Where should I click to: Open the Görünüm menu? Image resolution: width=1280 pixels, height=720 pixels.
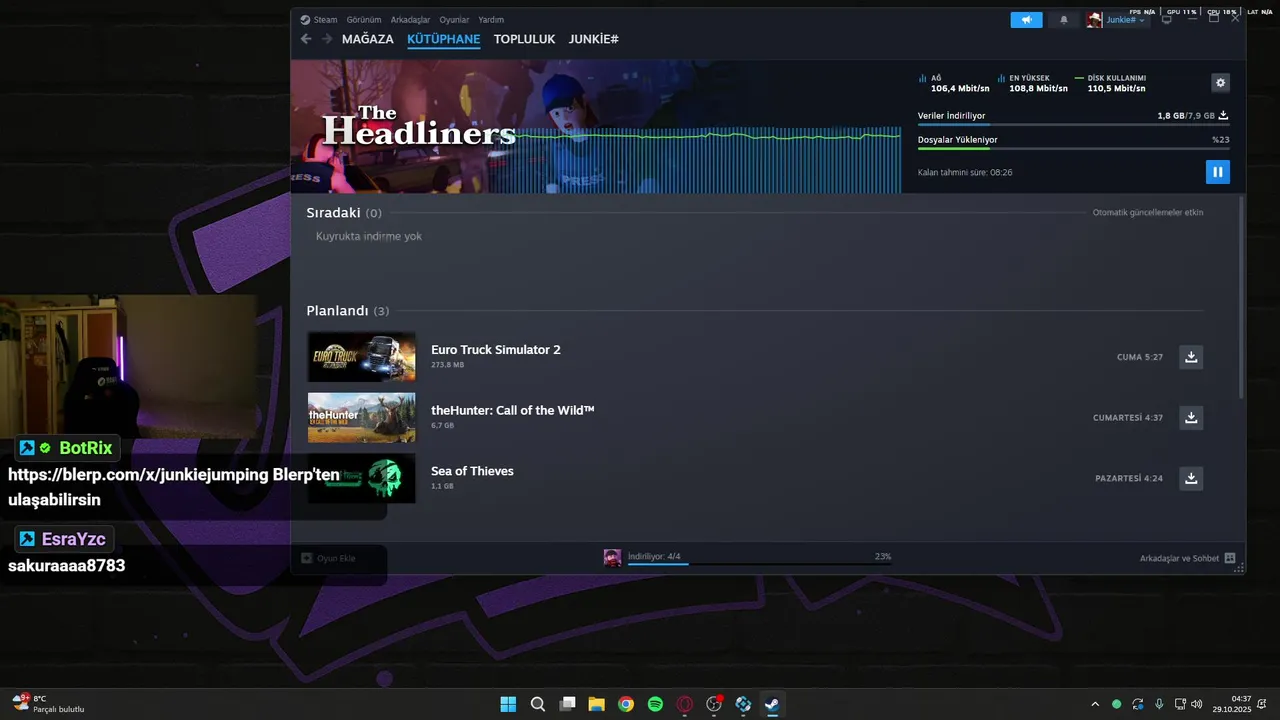click(364, 20)
